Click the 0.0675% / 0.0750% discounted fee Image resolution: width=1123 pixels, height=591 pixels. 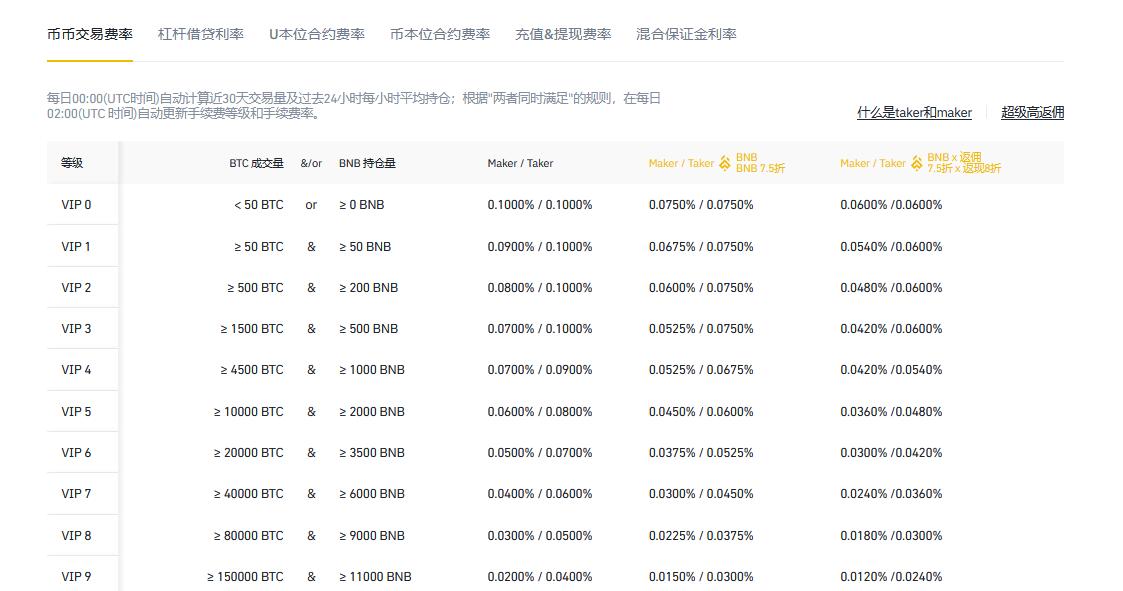click(x=701, y=246)
